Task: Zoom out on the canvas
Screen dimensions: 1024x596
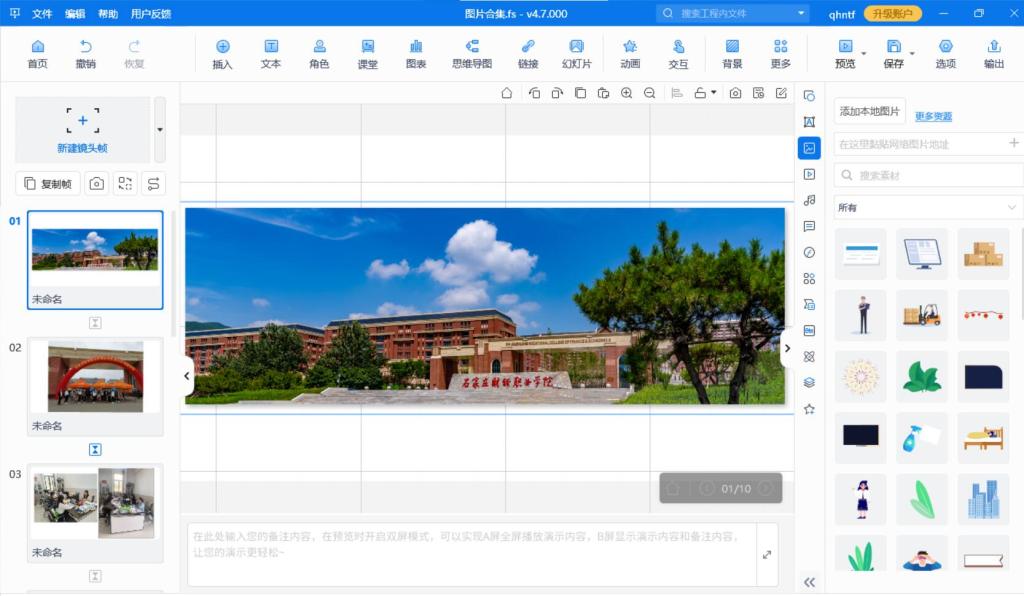Action: point(649,93)
